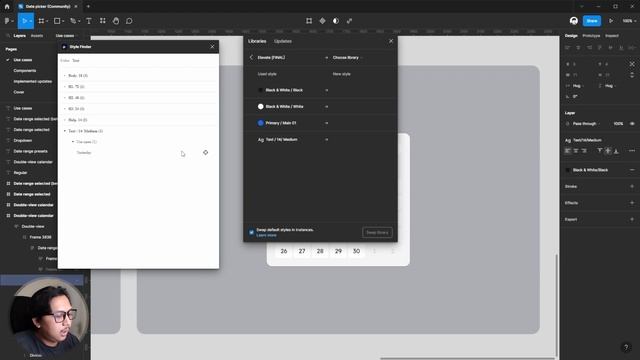
Task: Open a new file tab with plus
Action: click(88, 7)
